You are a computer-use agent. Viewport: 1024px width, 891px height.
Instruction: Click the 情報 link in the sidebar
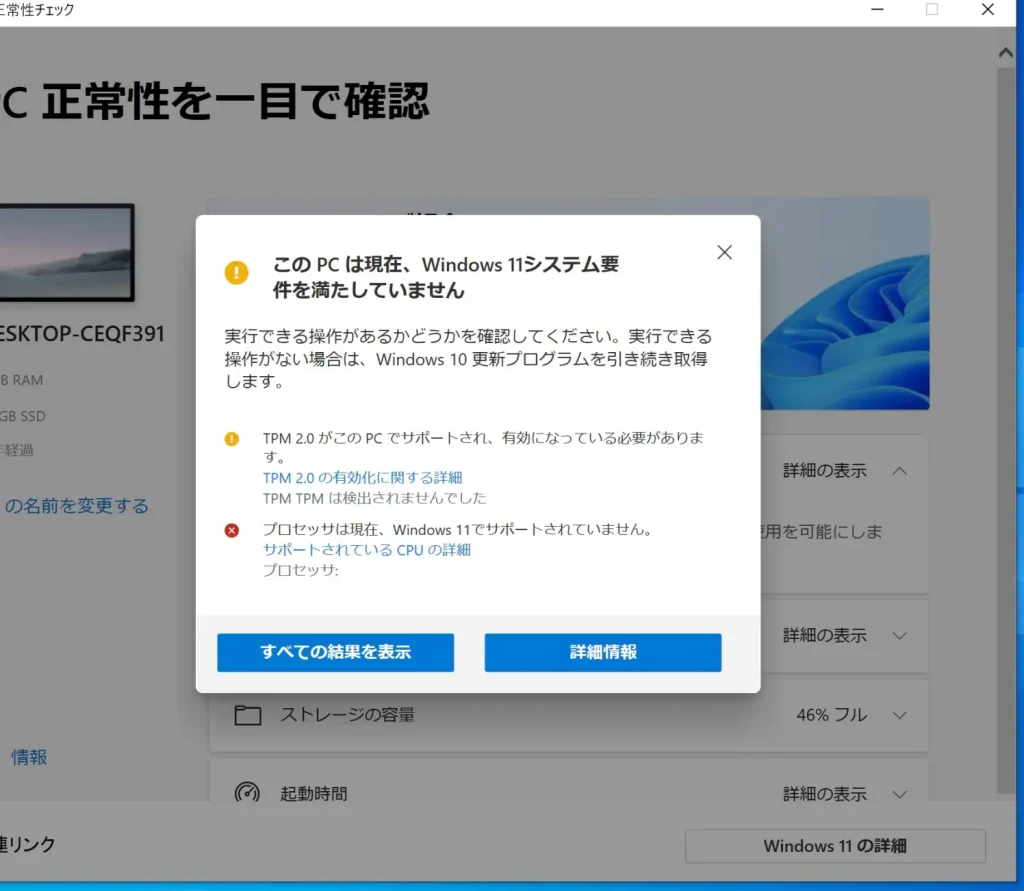[x=30, y=757]
